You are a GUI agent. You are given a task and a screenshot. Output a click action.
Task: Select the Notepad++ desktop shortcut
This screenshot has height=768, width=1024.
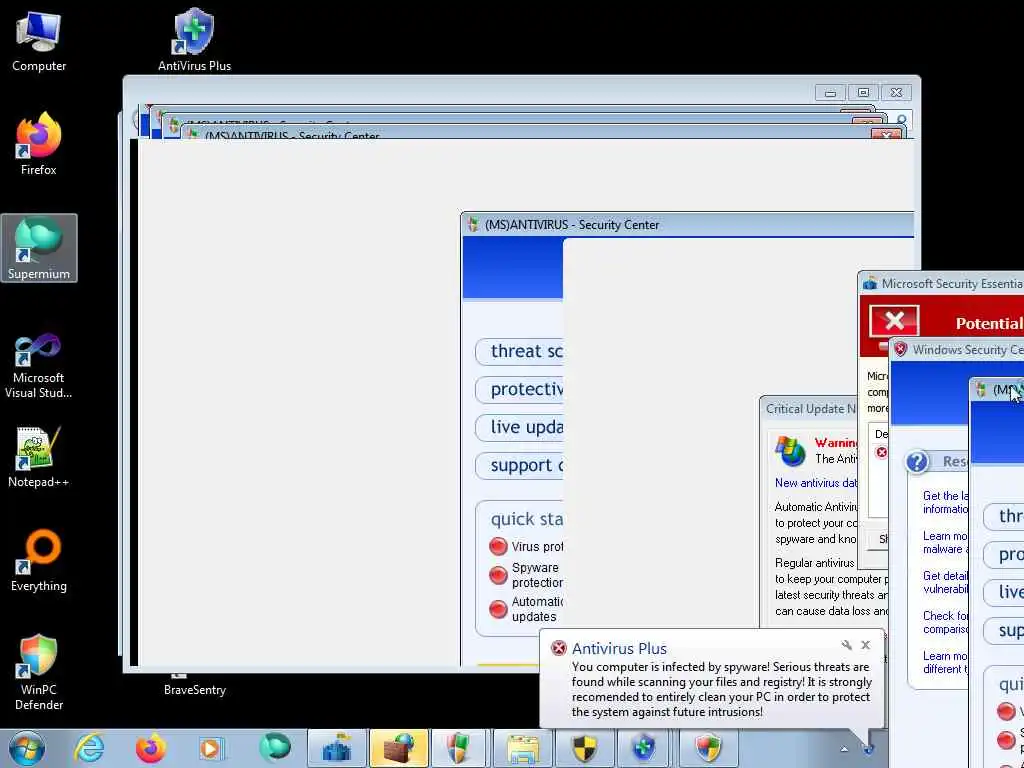[39, 456]
